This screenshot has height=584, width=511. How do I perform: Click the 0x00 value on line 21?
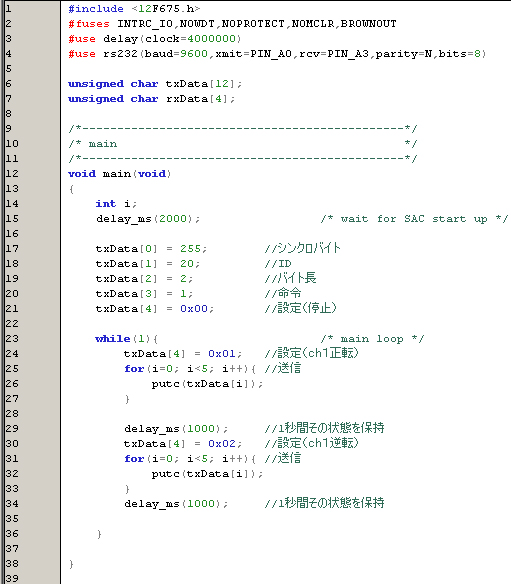click(194, 309)
